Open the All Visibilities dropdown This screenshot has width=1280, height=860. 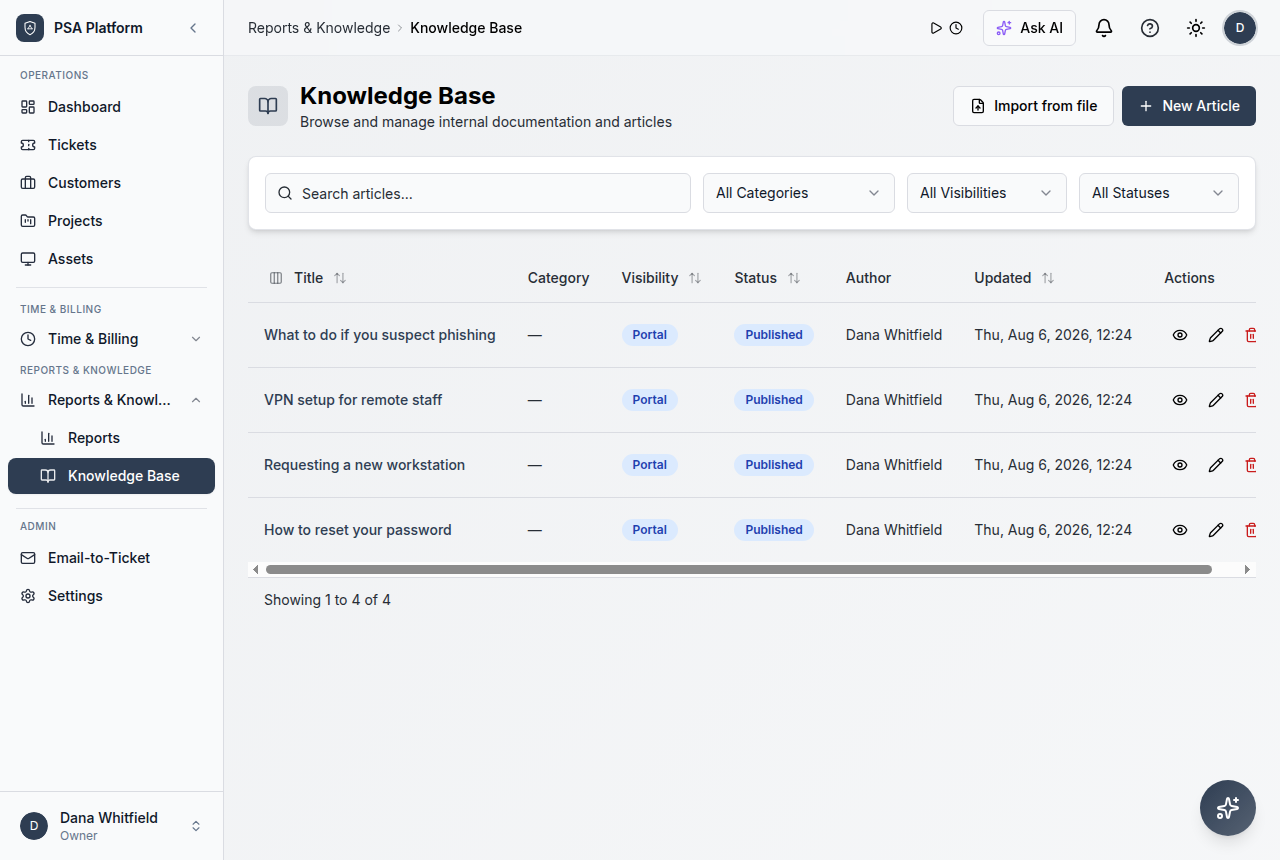pos(987,193)
